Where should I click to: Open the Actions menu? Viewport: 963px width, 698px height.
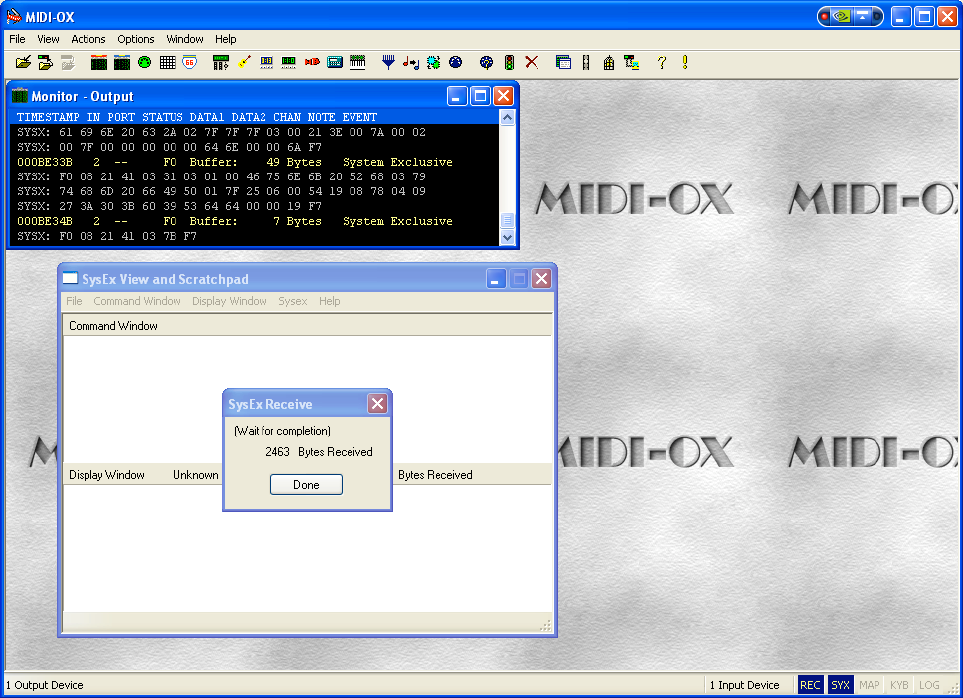(88, 39)
